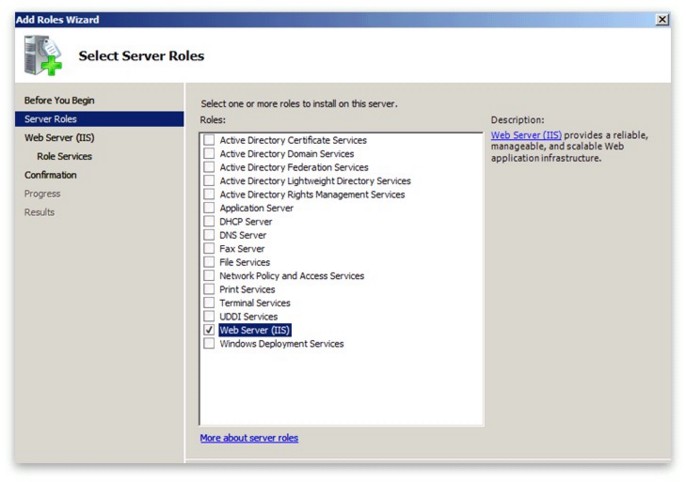Click the highlighted Web Server (IIS) label
686x482 pixels.
click(x=255, y=330)
